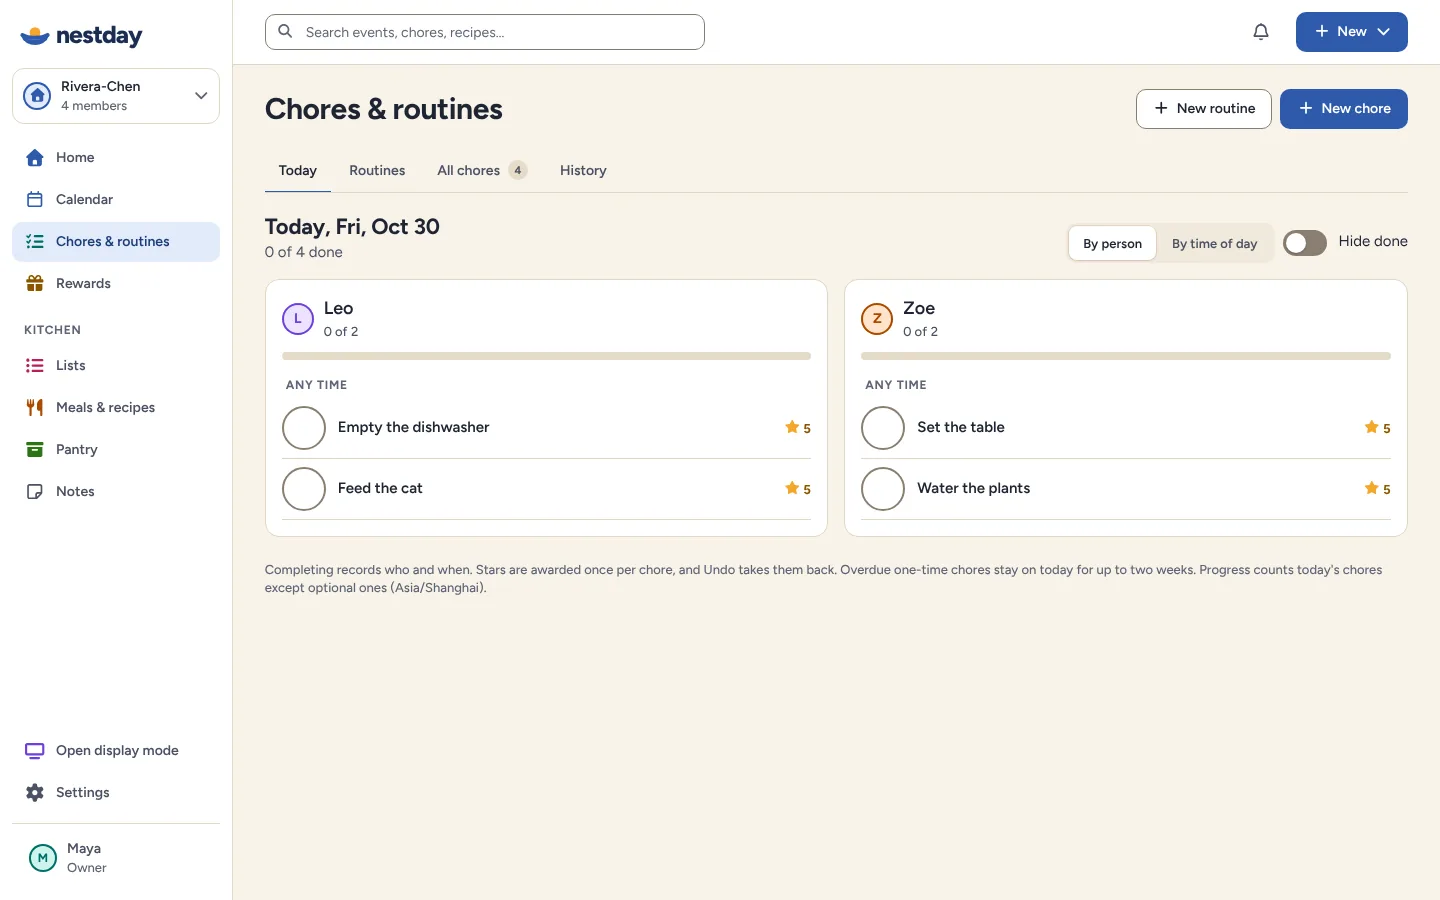
Task: Check off Water the plants
Action: (883, 489)
